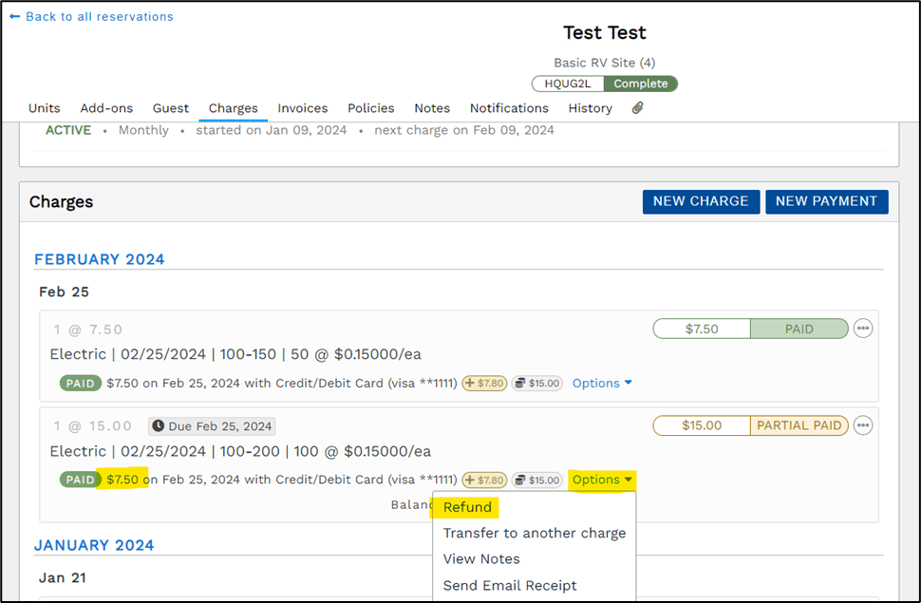The width and height of the screenshot is (921, 603).
Task: Switch to the Invoices tab
Action: point(302,108)
